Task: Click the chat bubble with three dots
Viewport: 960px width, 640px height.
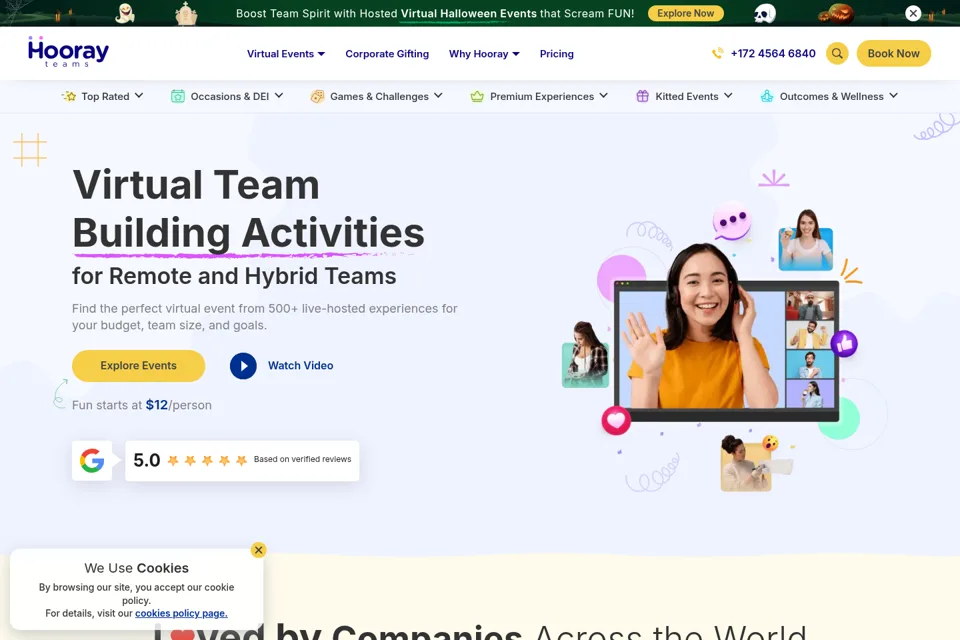Action: pos(732,220)
